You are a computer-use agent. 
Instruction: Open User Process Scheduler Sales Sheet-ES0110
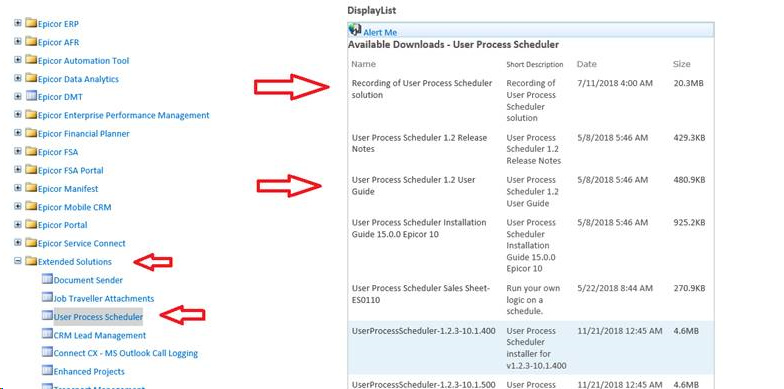click(x=420, y=294)
